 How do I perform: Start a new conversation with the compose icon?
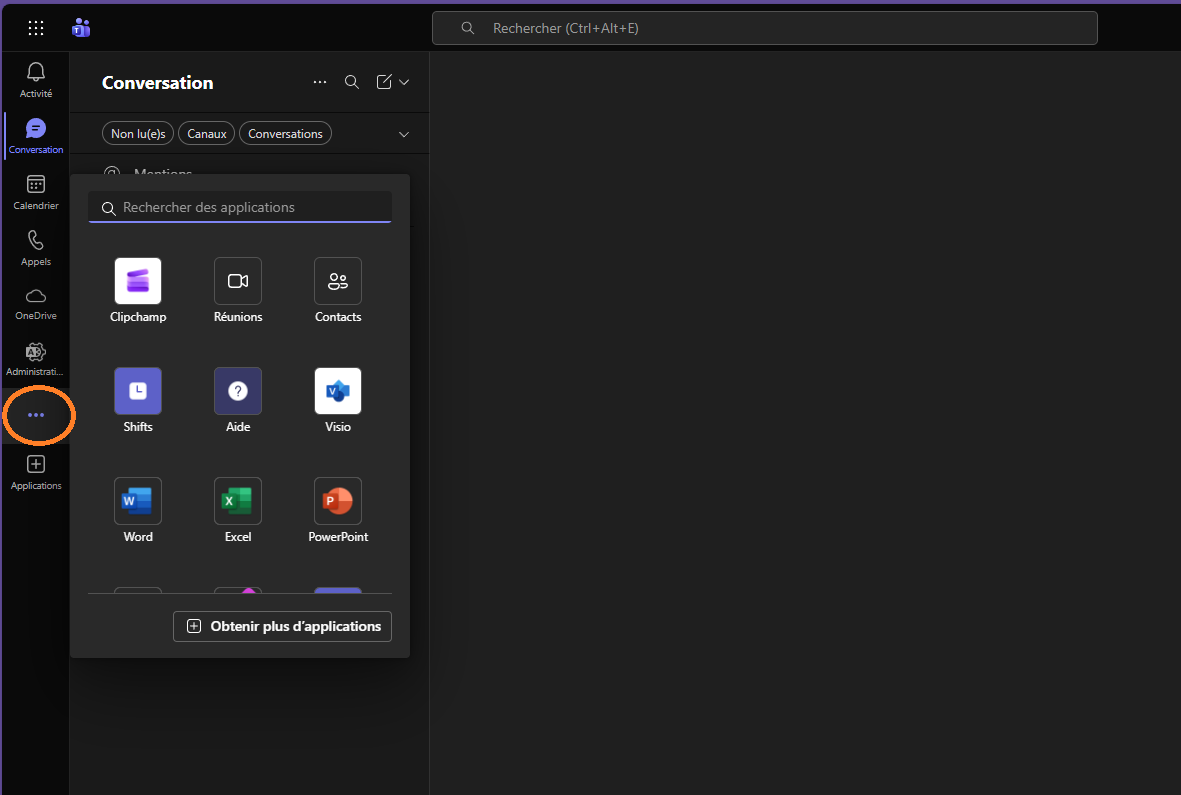(x=383, y=81)
